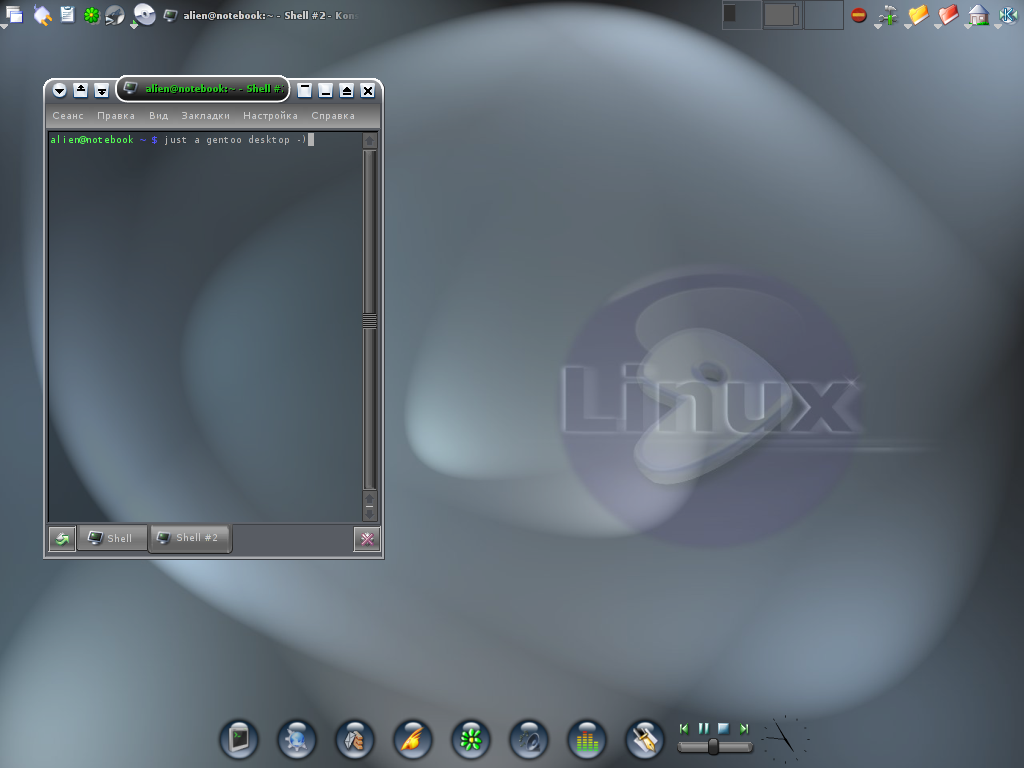
Task: Skip to next track in media applet
Action: tap(744, 728)
